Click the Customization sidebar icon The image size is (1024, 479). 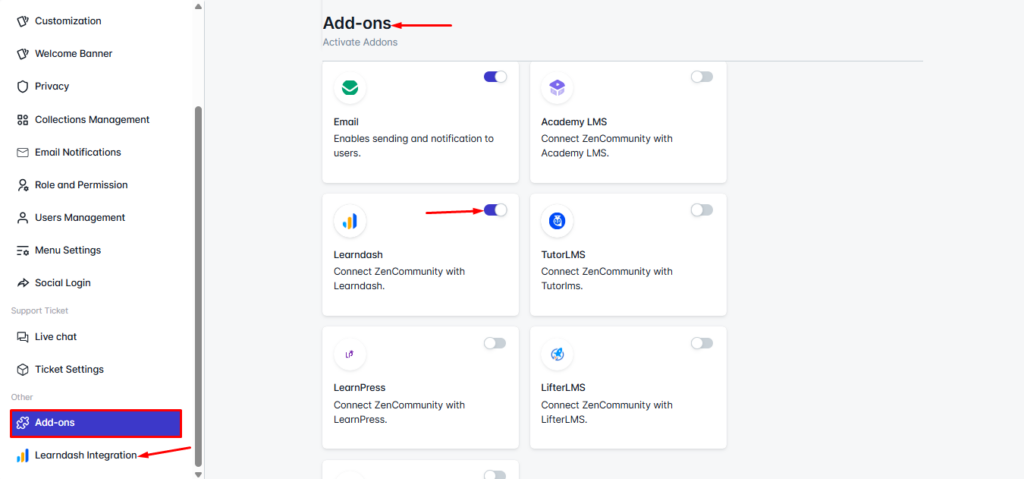coord(23,21)
